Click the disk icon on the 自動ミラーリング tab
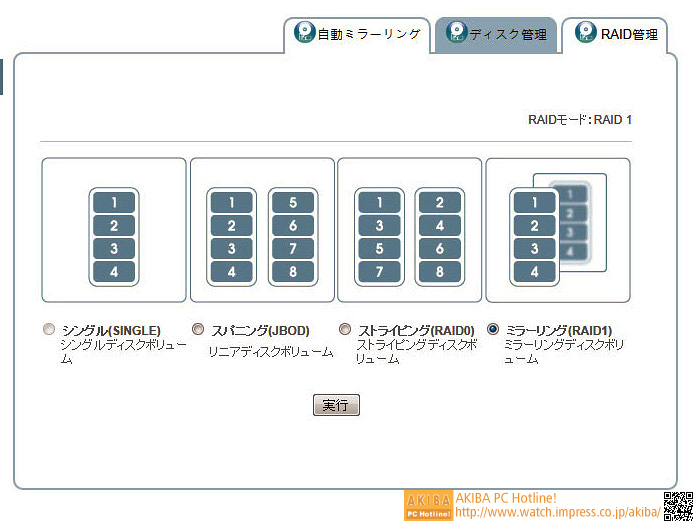Viewport: 695px width, 521px height. point(304,33)
